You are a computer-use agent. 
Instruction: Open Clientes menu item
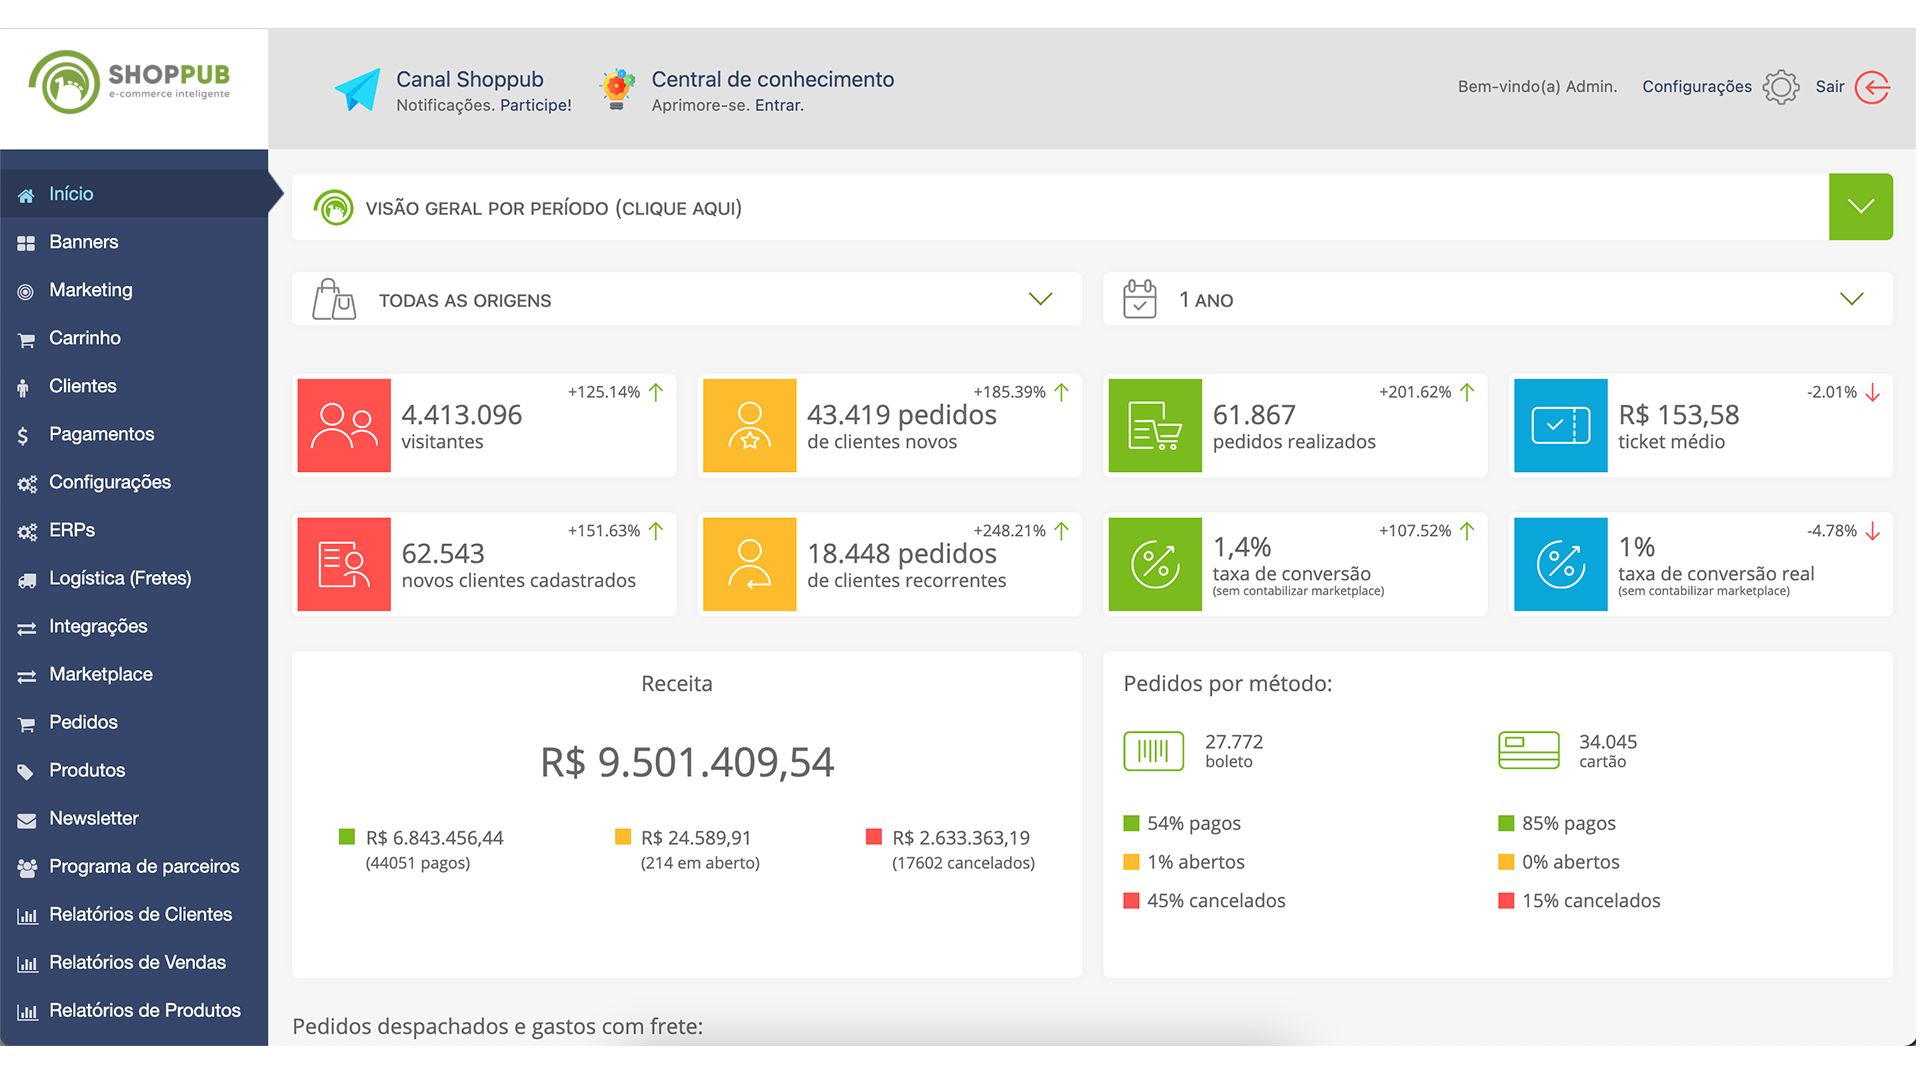click(x=134, y=386)
